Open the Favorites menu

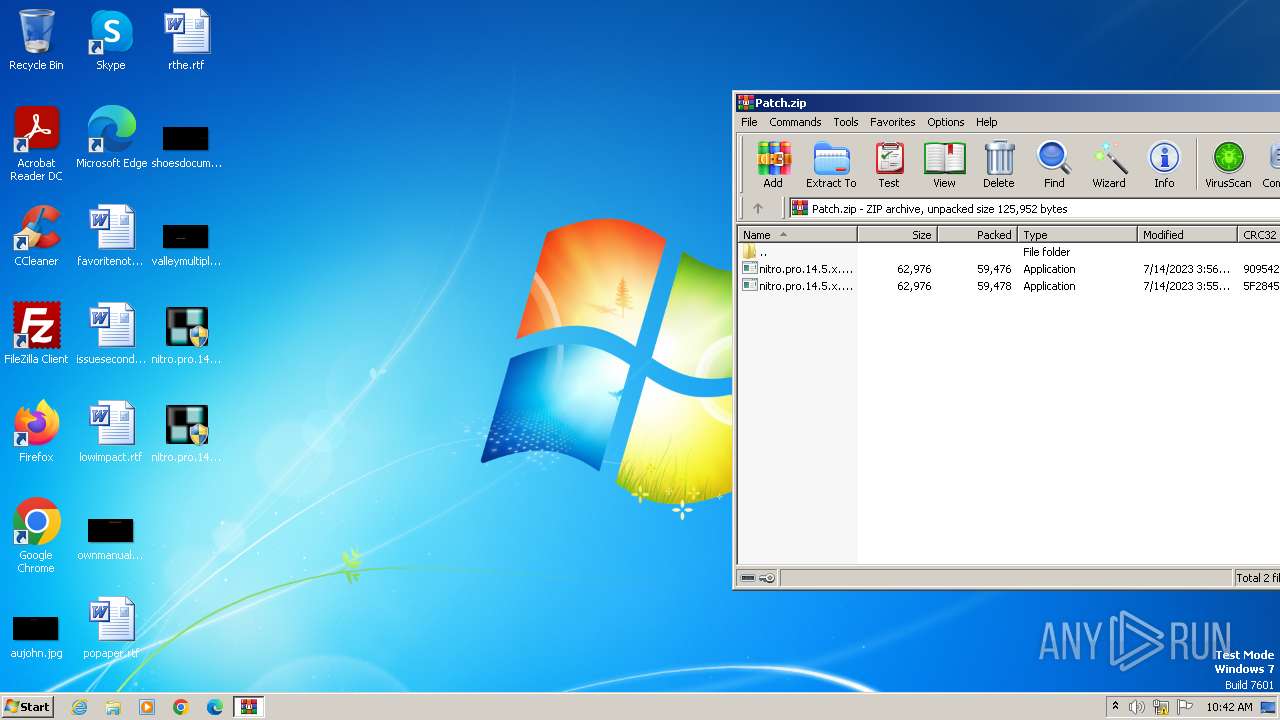tap(892, 122)
